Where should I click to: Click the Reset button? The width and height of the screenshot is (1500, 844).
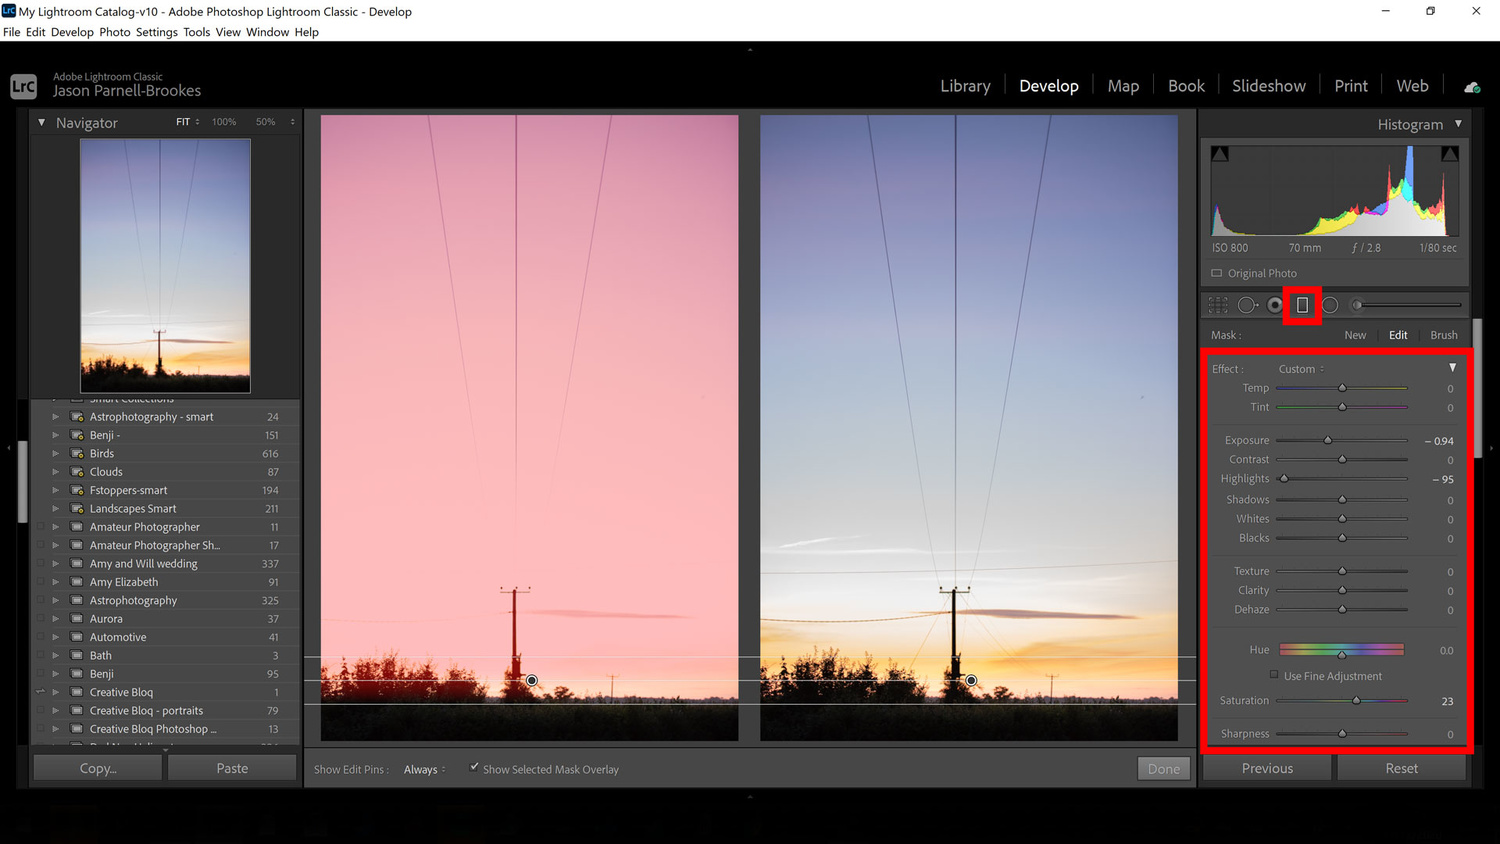1401,768
